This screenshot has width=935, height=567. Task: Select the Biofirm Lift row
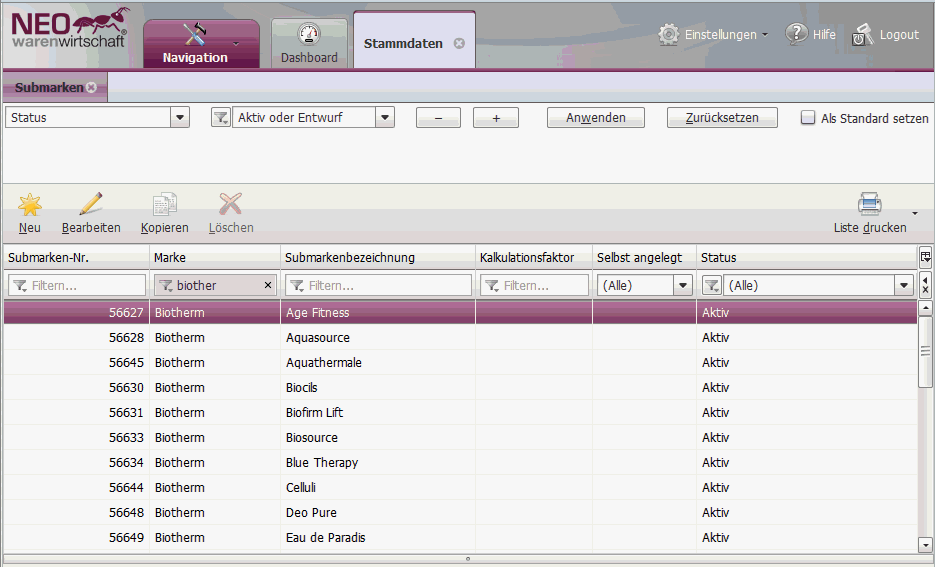pyautogui.click(x=460, y=413)
